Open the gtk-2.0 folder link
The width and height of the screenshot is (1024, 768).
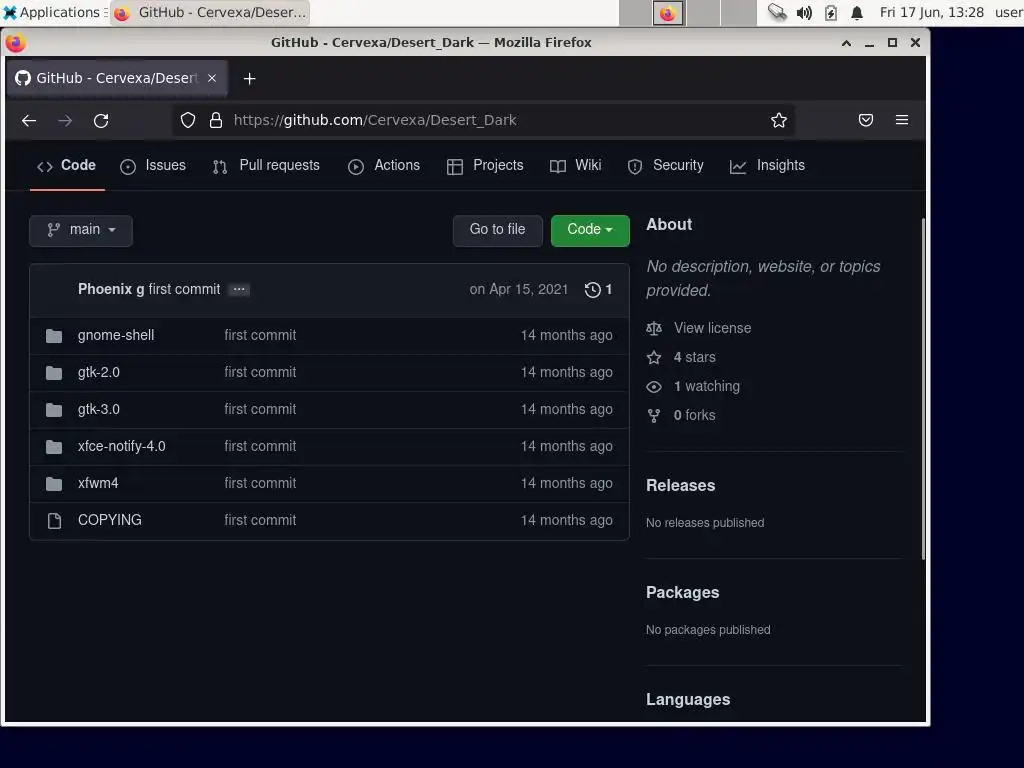[99, 372]
